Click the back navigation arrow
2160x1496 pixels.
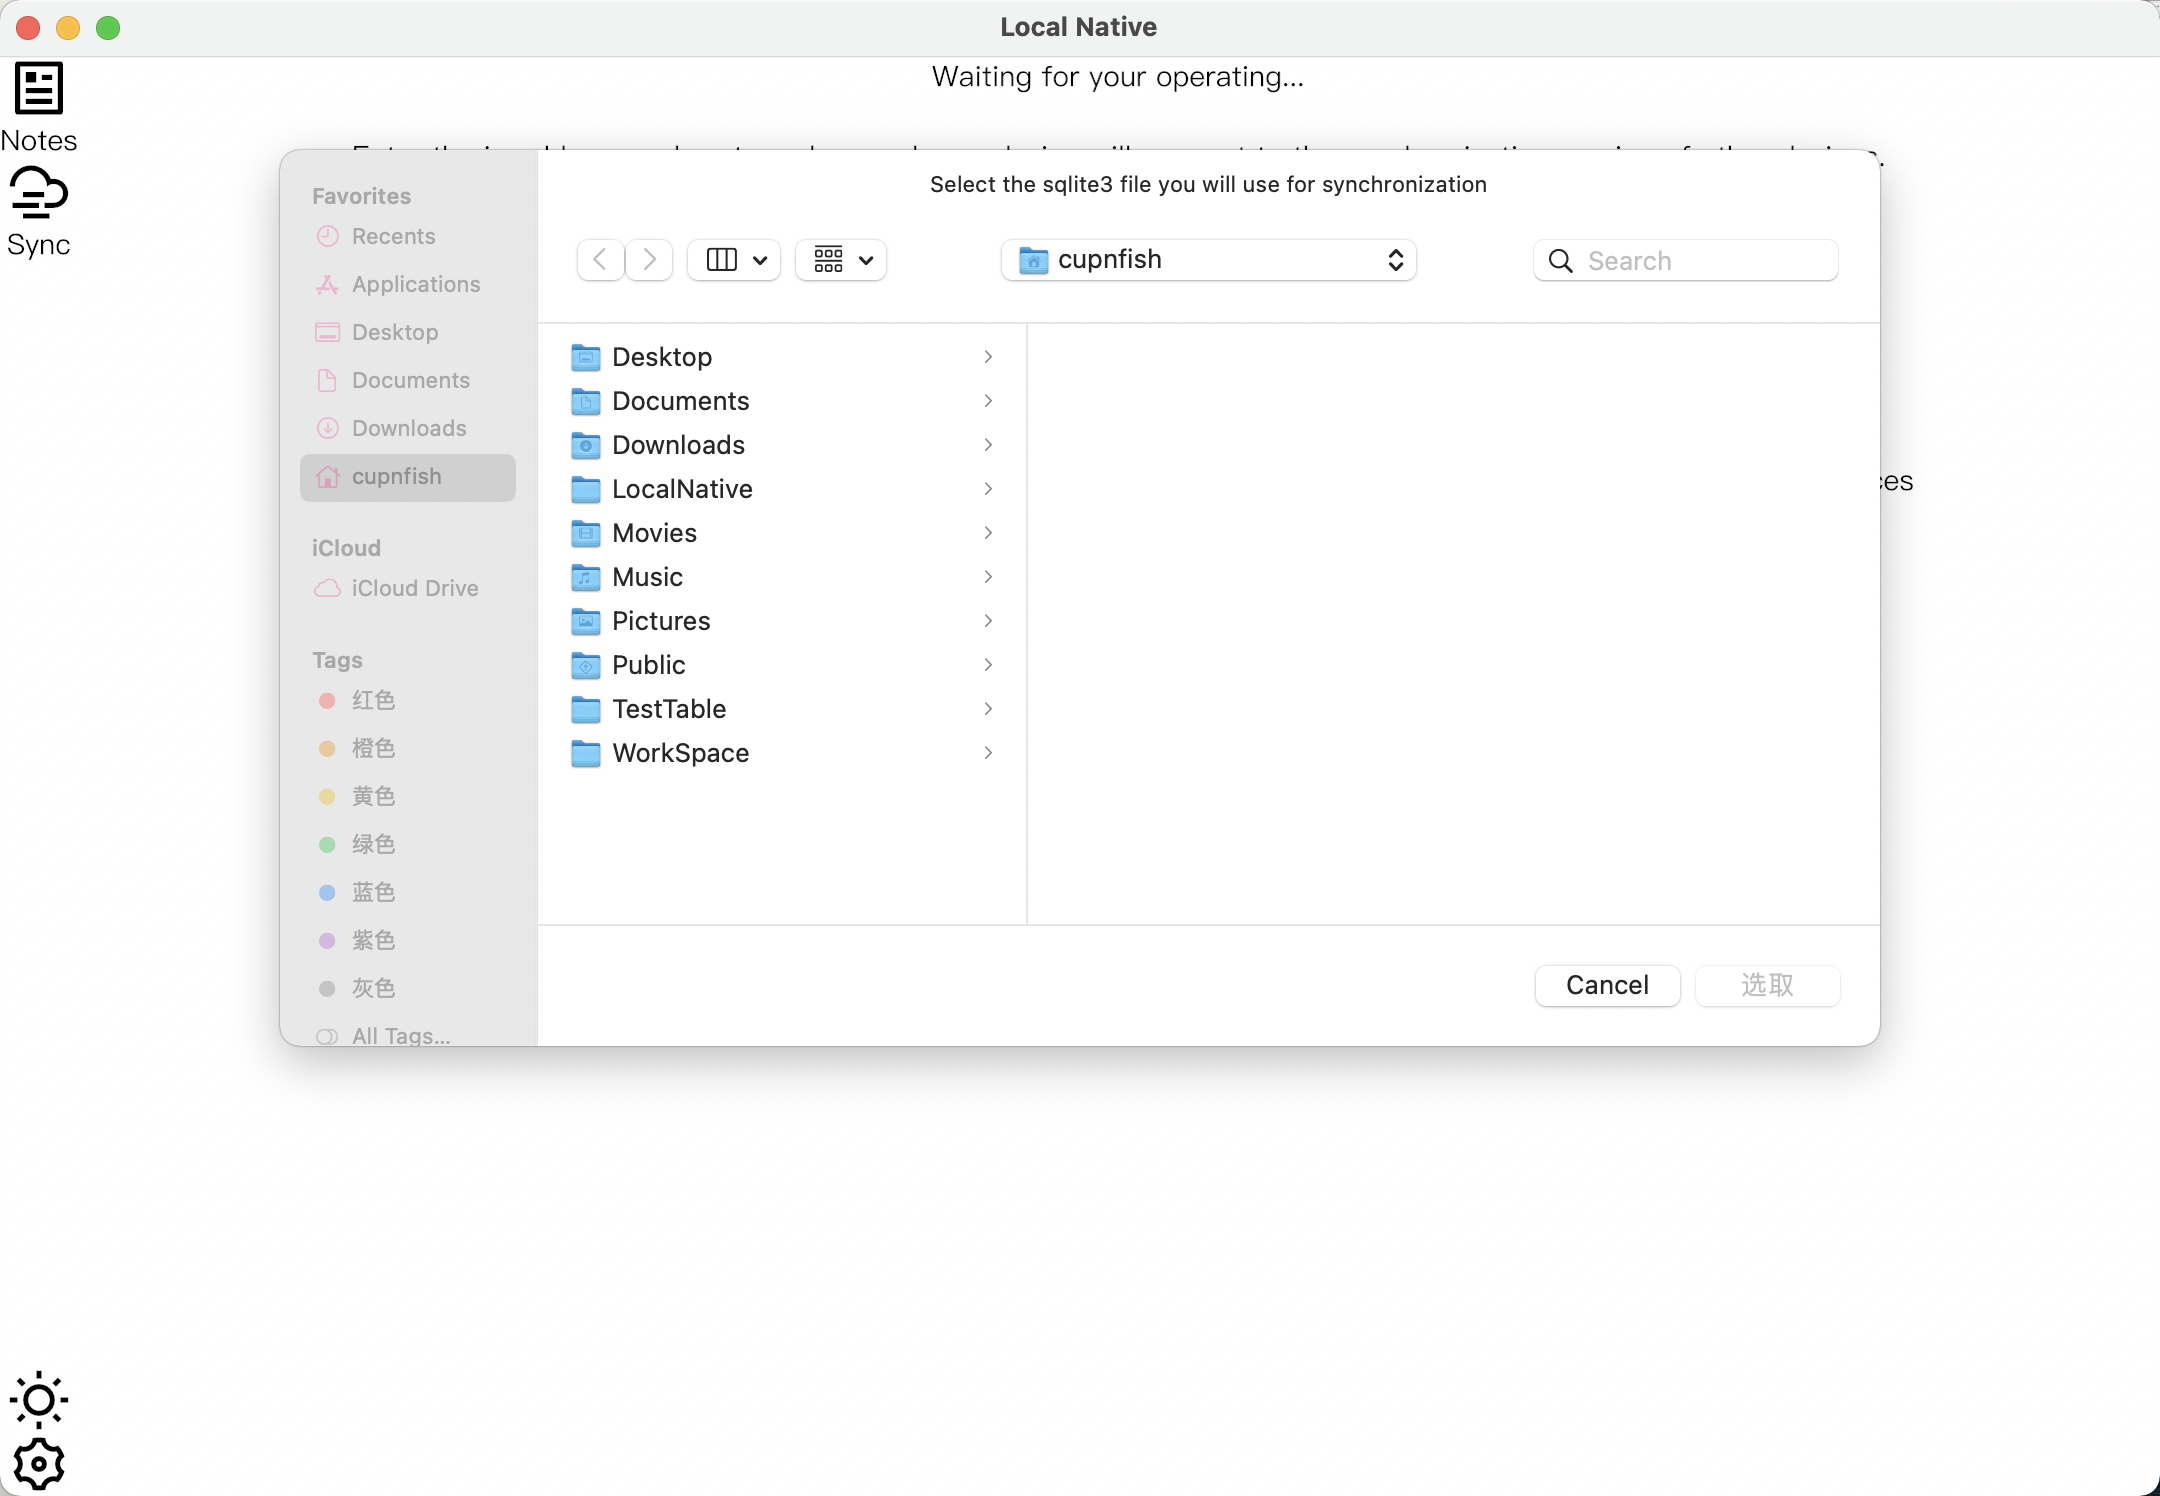600,260
